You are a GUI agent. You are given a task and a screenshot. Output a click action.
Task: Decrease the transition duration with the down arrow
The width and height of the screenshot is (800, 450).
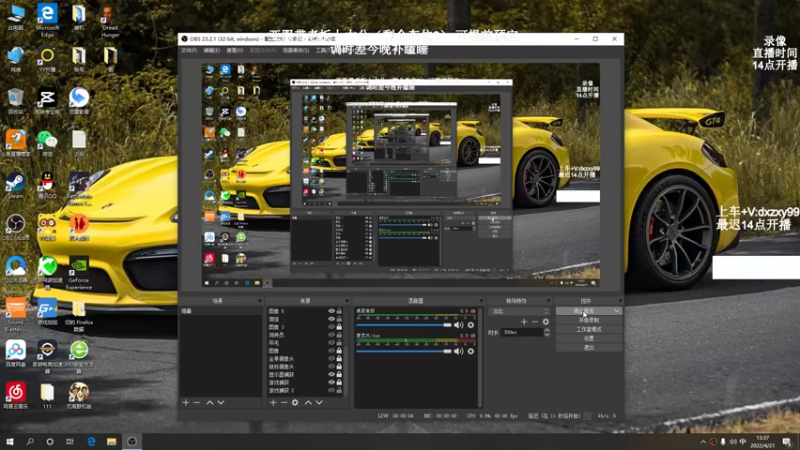pos(547,334)
